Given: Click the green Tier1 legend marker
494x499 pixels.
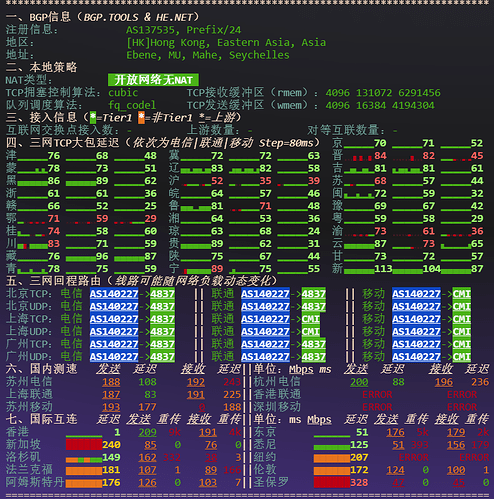Looking at the screenshot, I should [93, 118].
